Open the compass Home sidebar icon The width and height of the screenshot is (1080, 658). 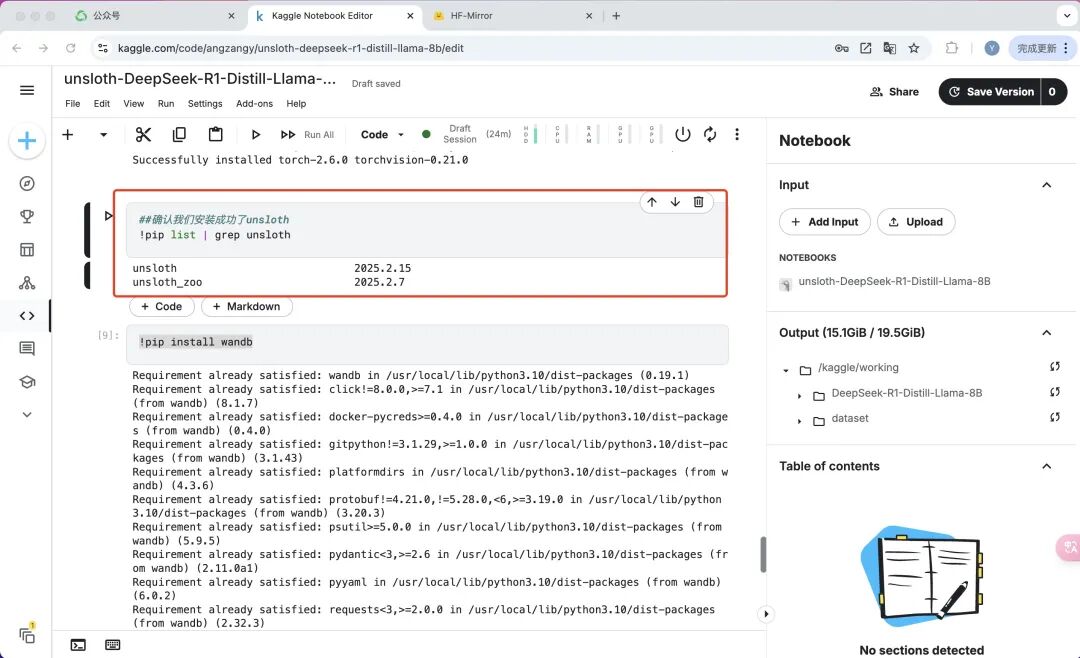click(x=27, y=183)
